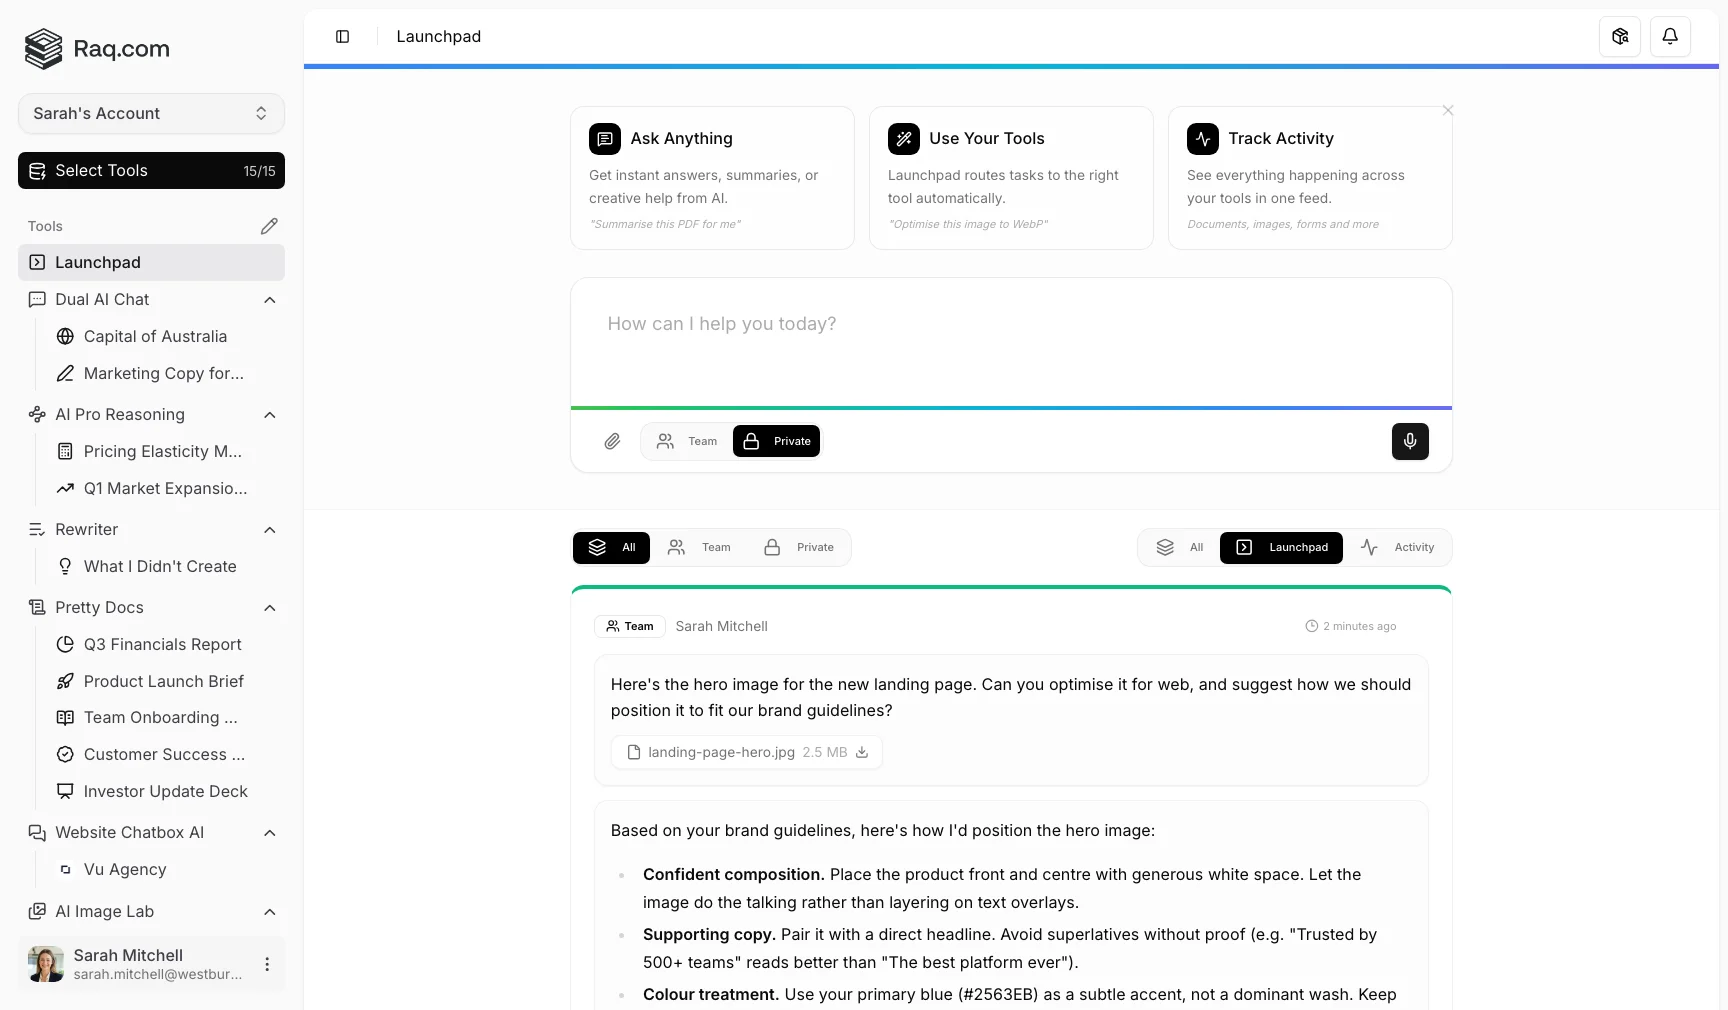Click the How can I help input field
The height and width of the screenshot is (1010, 1728).
[x=1010, y=340]
